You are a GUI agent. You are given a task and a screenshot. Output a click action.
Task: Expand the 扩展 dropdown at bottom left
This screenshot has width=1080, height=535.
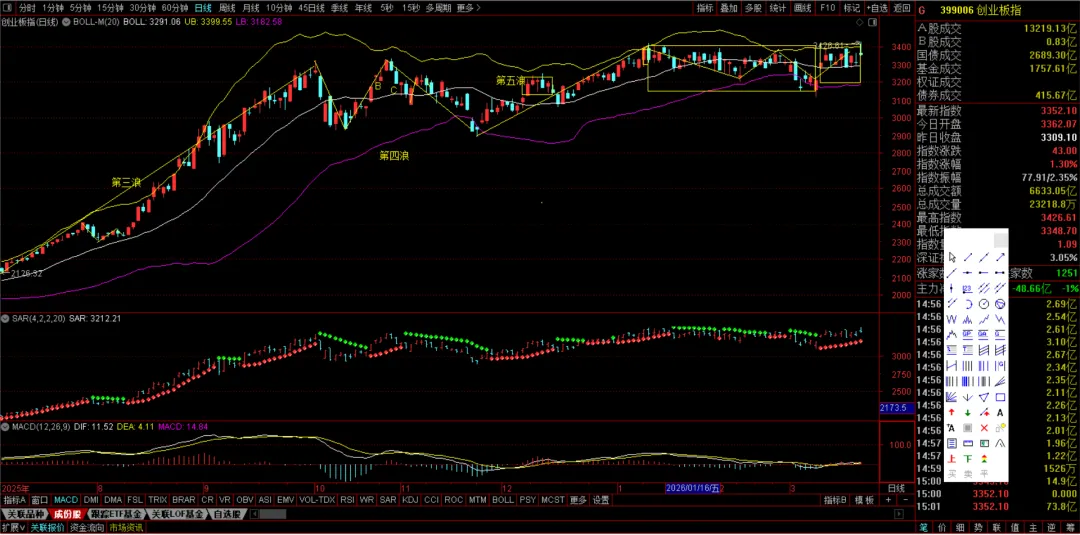click(x=13, y=528)
